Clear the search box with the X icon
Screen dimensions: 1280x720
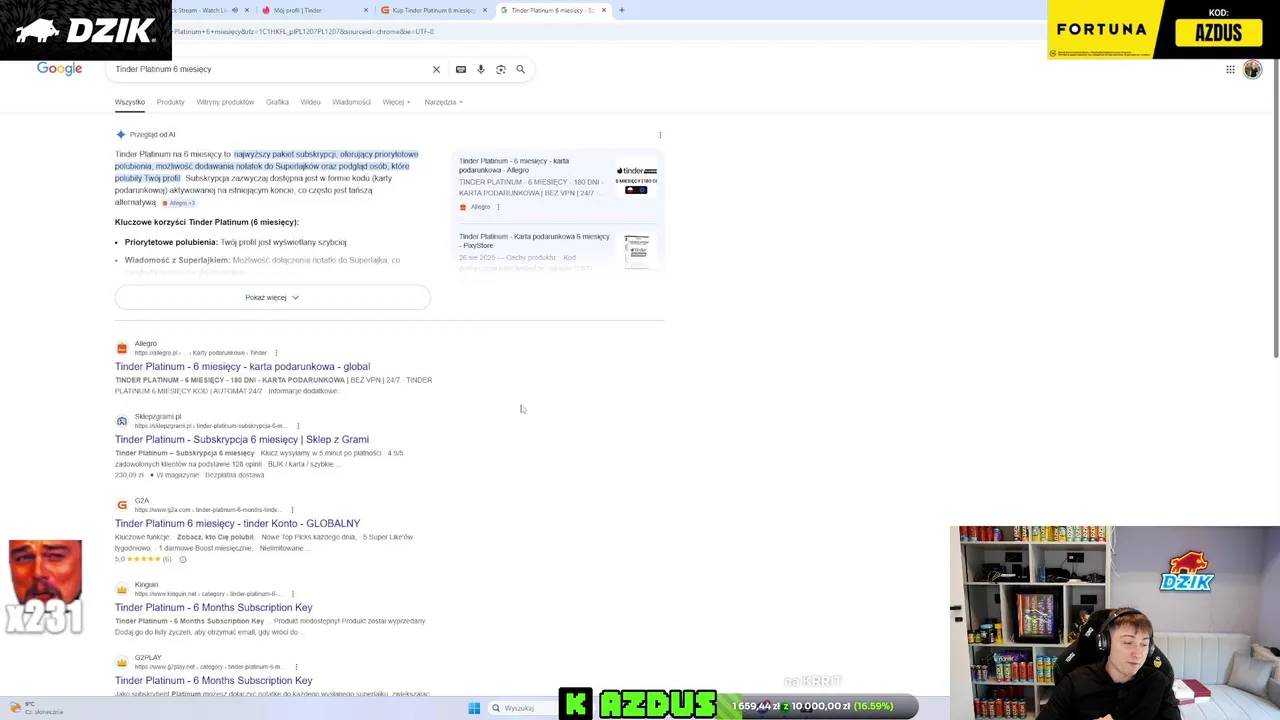coord(436,69)
